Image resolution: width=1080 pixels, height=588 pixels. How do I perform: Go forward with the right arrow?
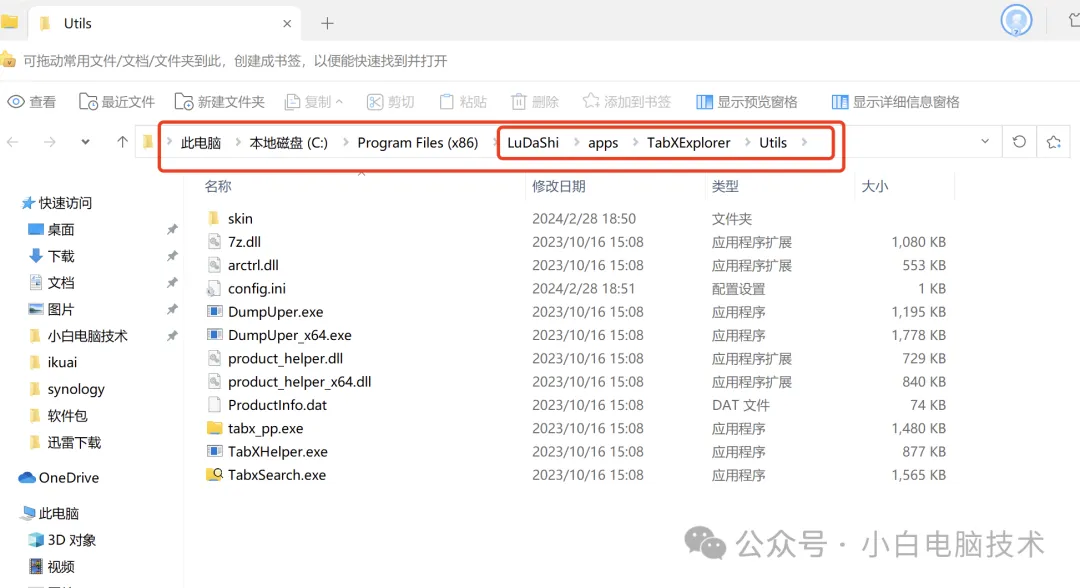point(50,142)
